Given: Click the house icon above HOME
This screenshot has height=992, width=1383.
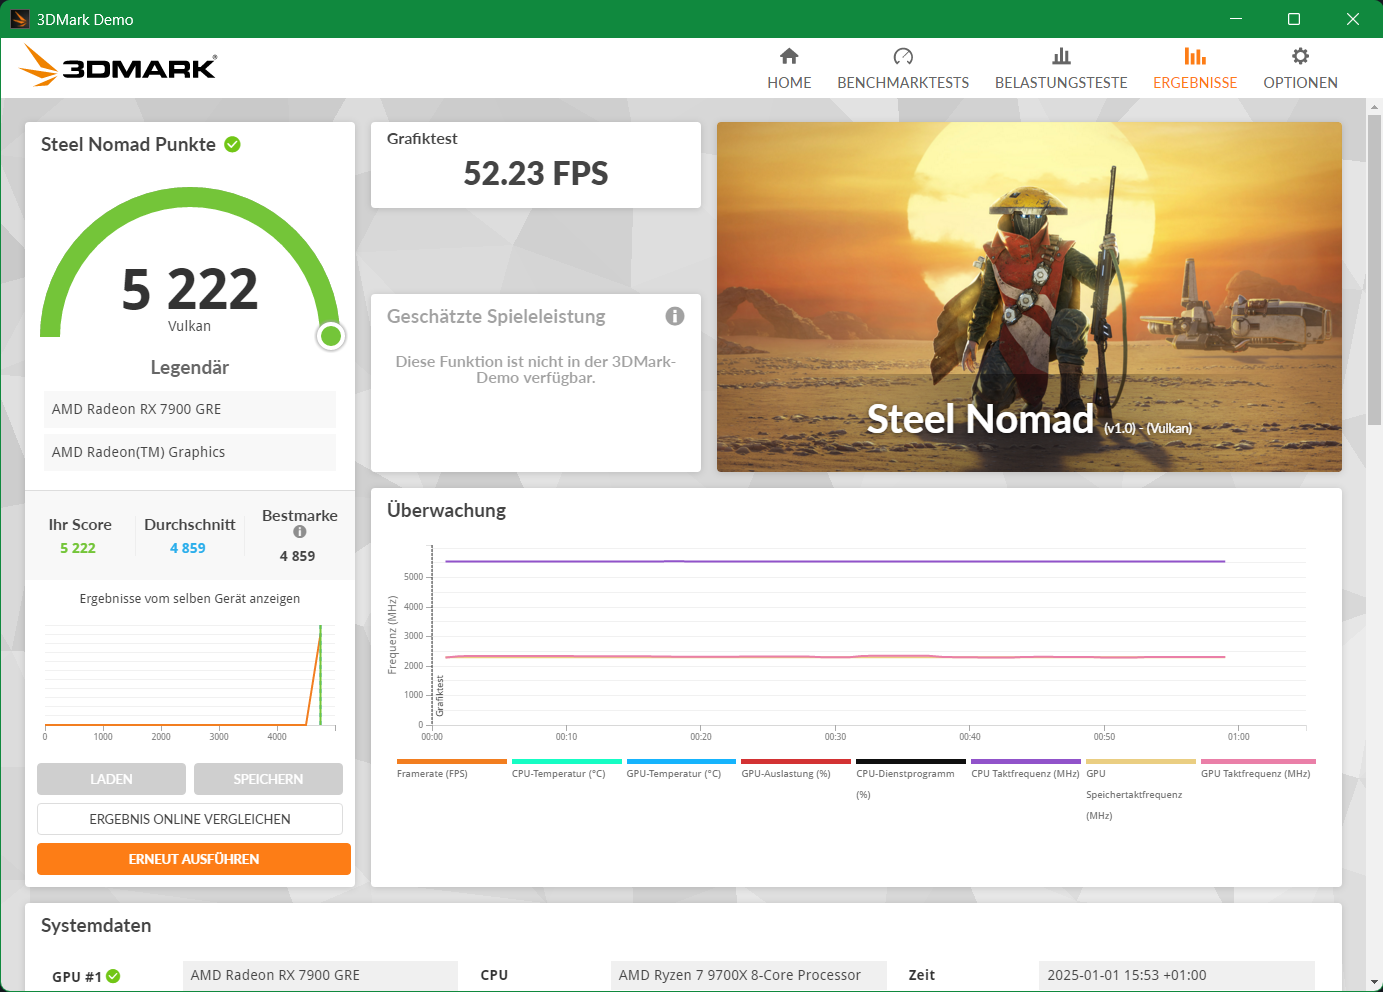Looking at the screenshot, I should (x=789, y=56).
